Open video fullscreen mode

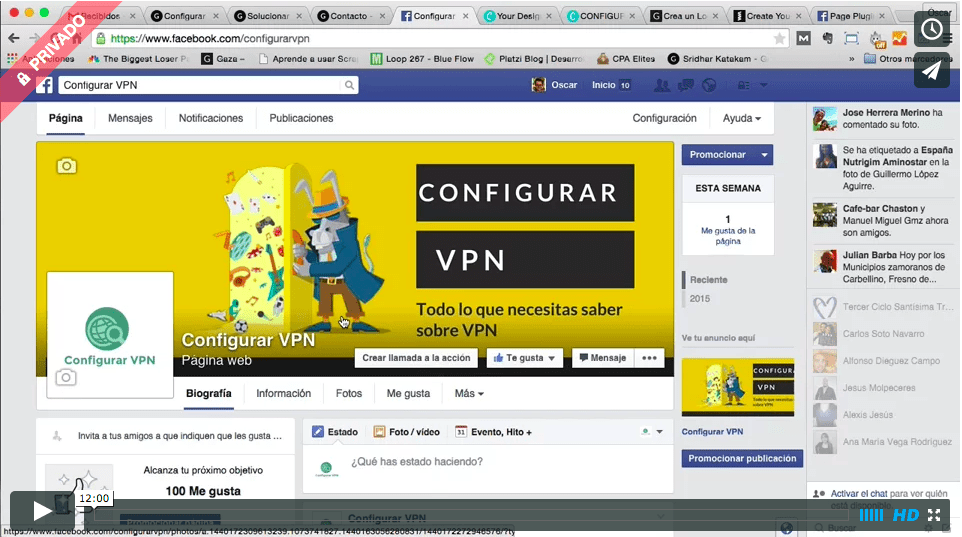pyautogui.click(x=934, y=515)
